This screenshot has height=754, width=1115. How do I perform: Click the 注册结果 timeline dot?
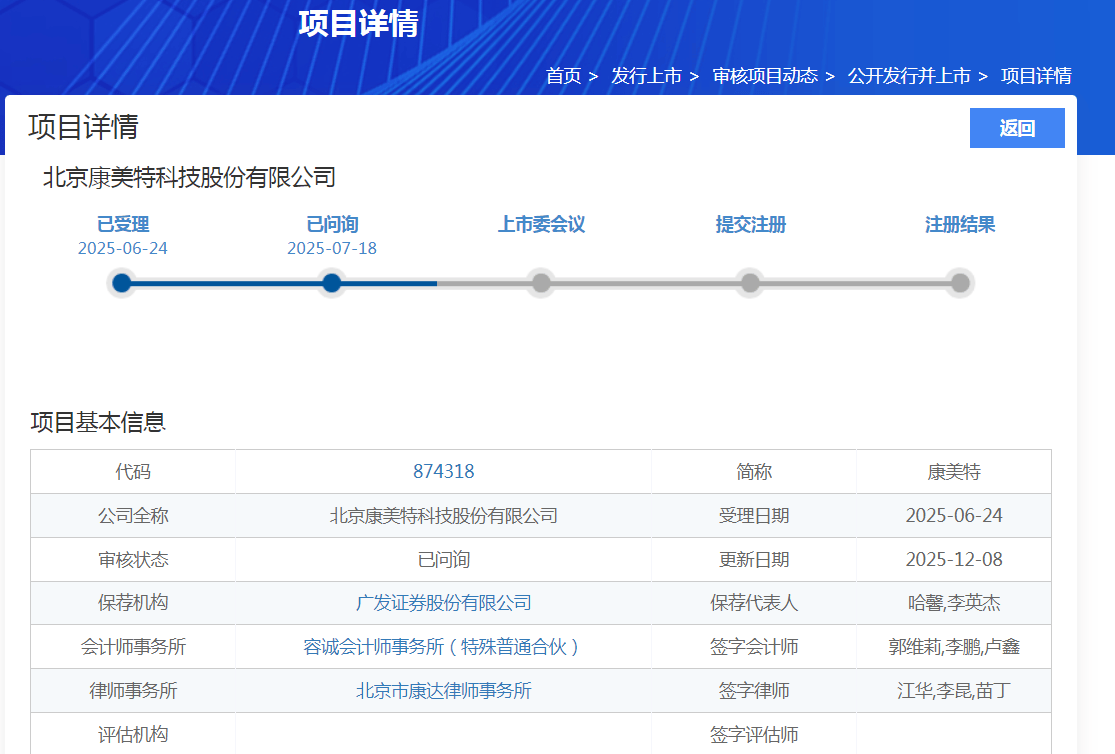coord(960,283)
